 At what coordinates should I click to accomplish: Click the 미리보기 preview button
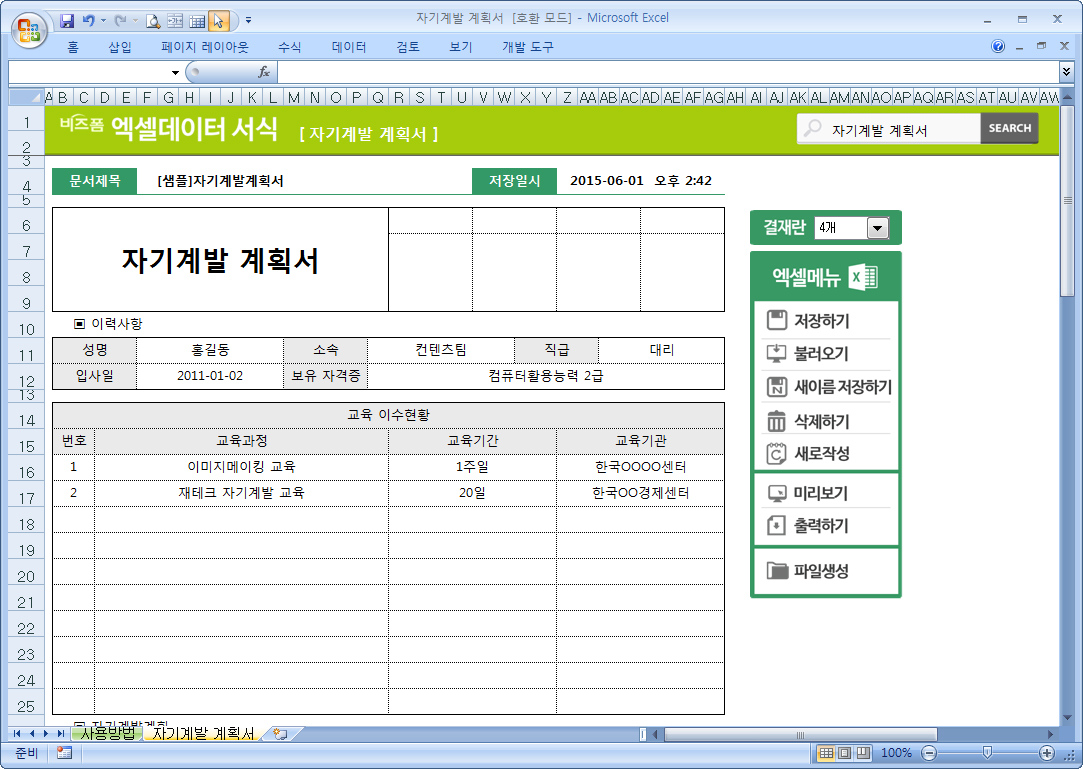point(777,493)
